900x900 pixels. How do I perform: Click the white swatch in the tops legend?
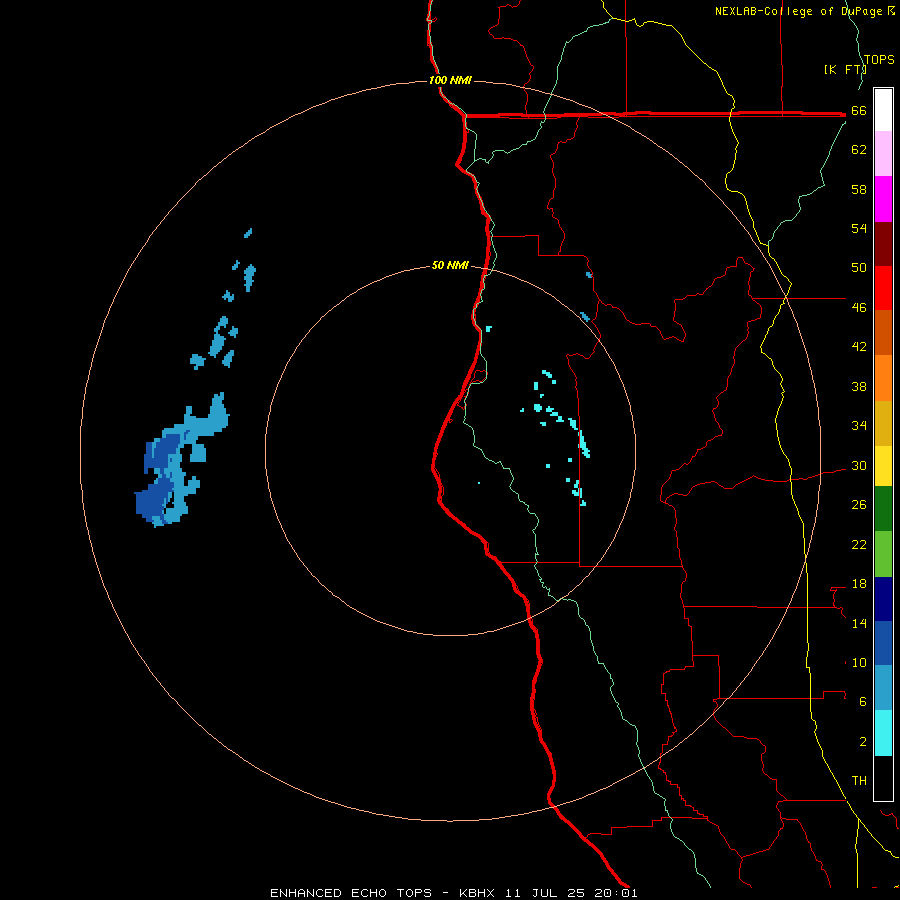pyautogui.click(x=883, y=110)
